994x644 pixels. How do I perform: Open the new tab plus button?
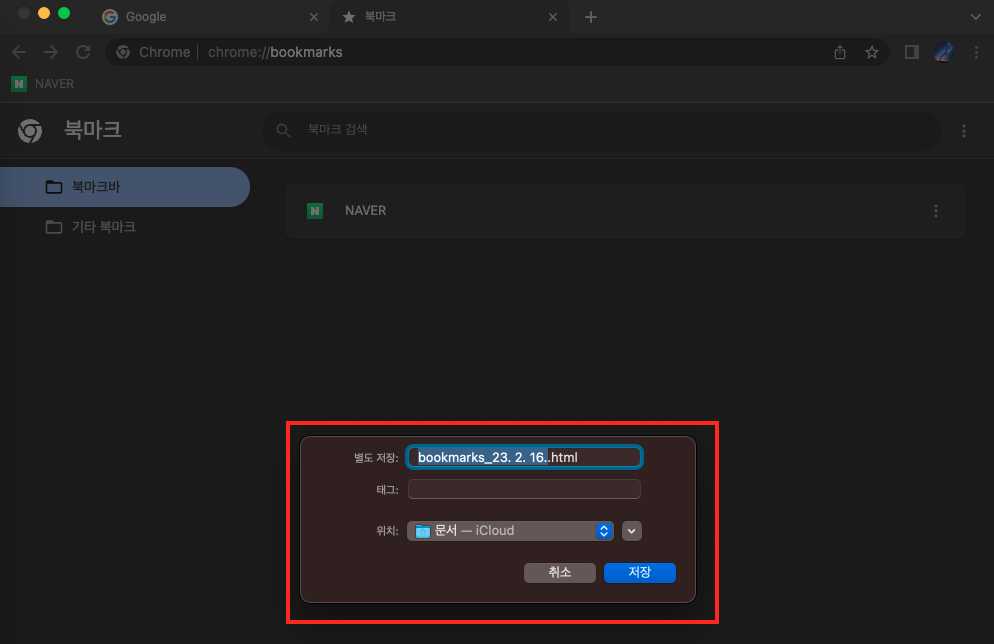coord(591,17)
